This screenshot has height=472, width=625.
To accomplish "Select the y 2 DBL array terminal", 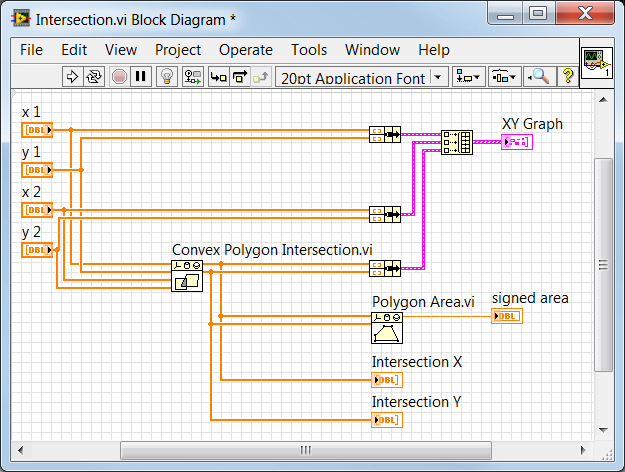I will pos(37,250).
